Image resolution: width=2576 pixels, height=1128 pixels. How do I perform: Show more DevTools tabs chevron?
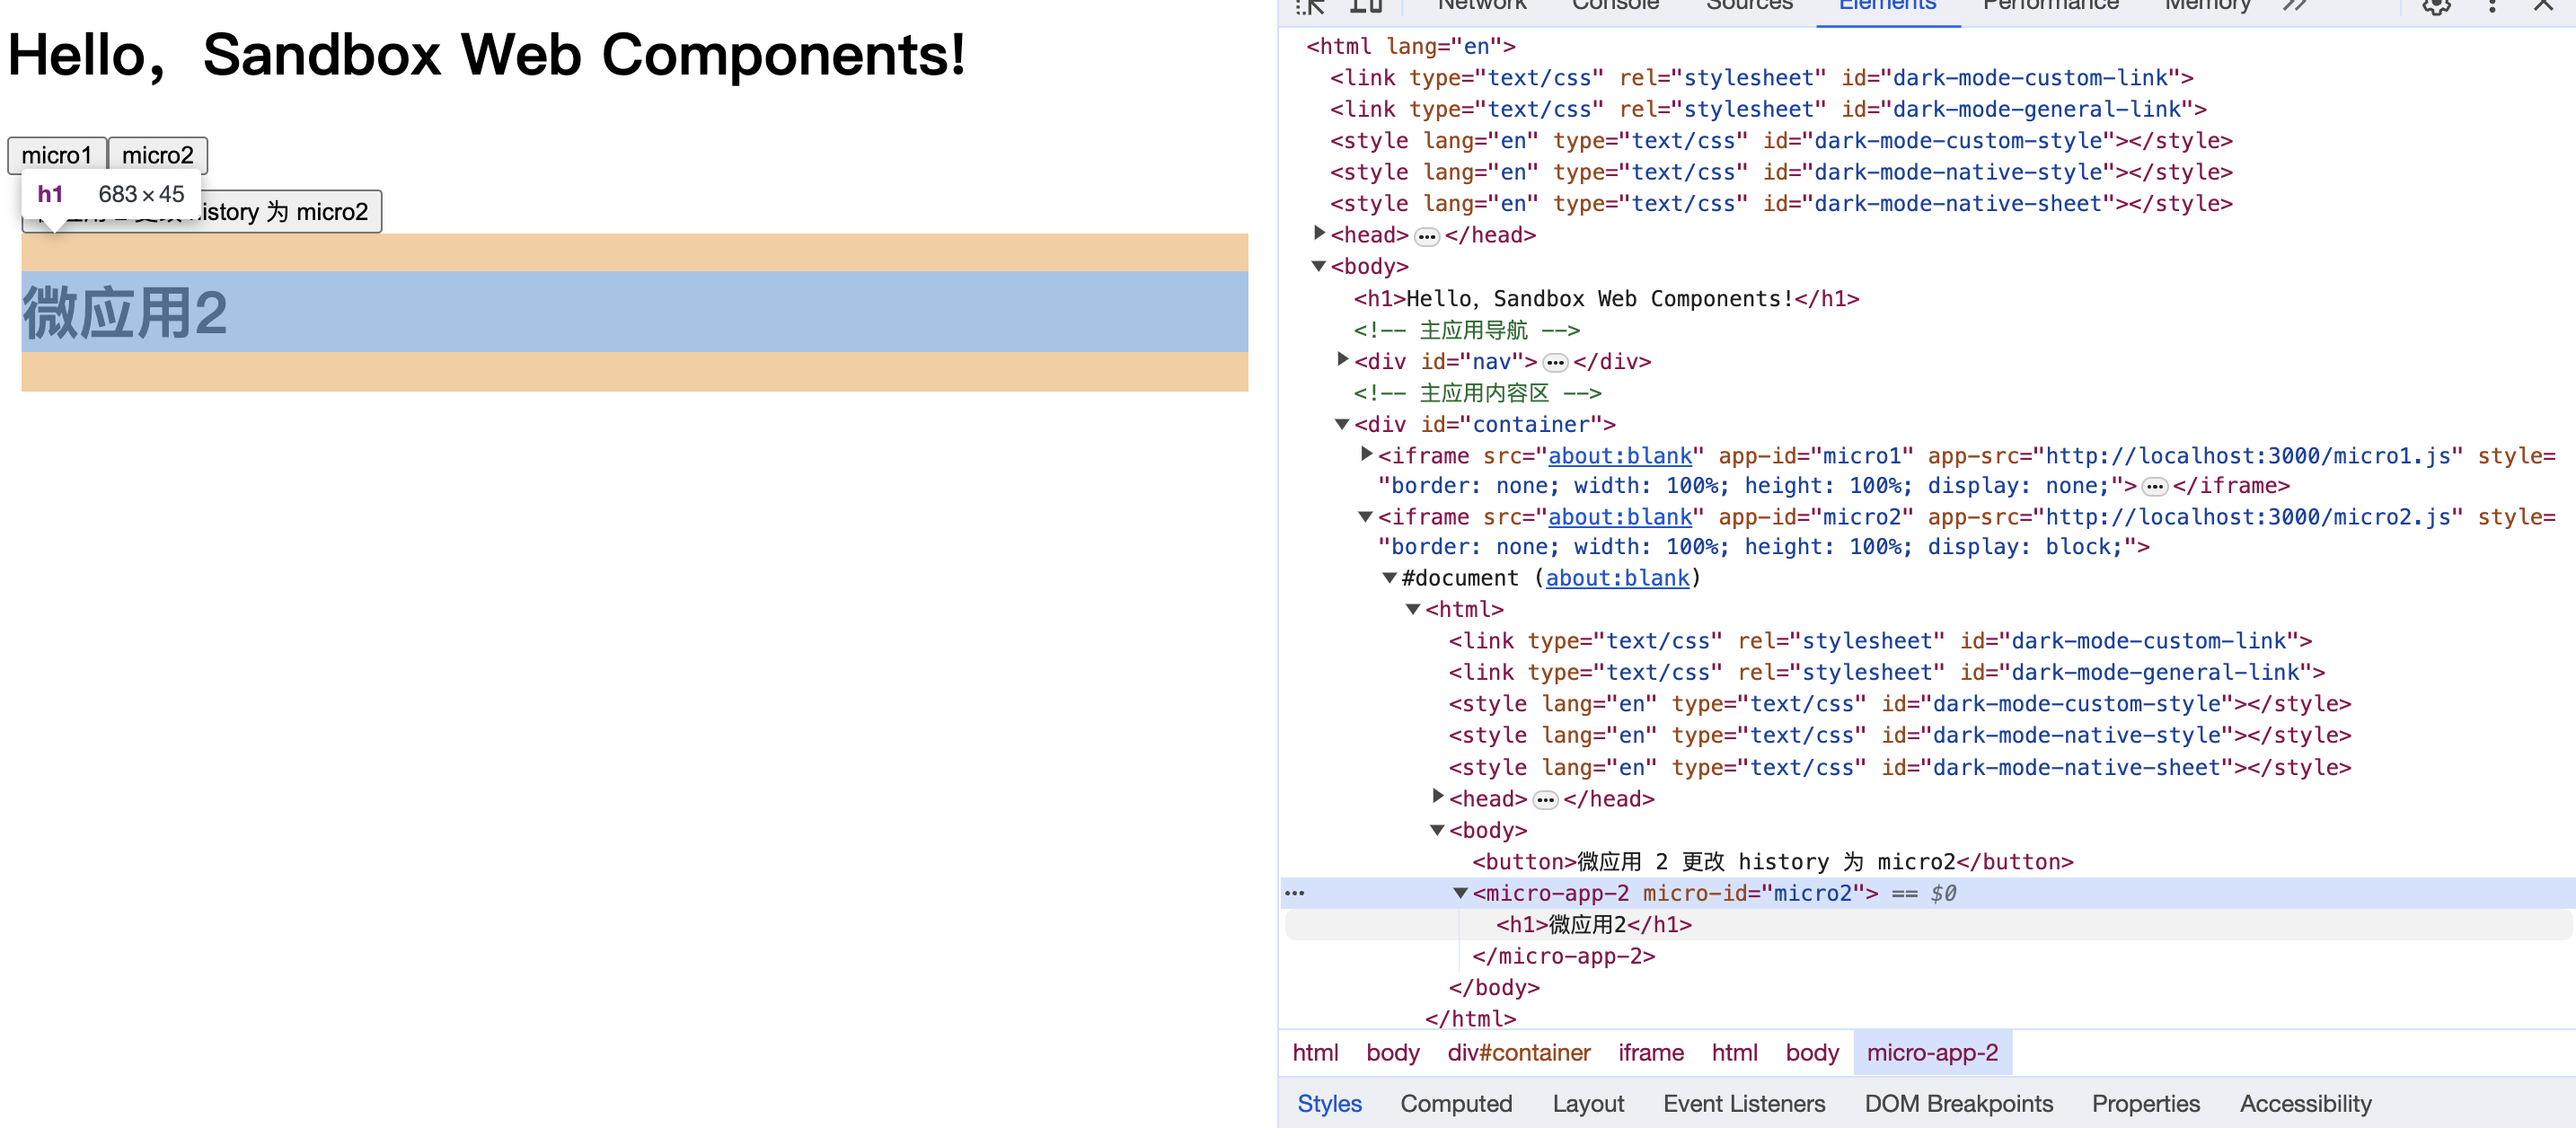coord(2295,6)
